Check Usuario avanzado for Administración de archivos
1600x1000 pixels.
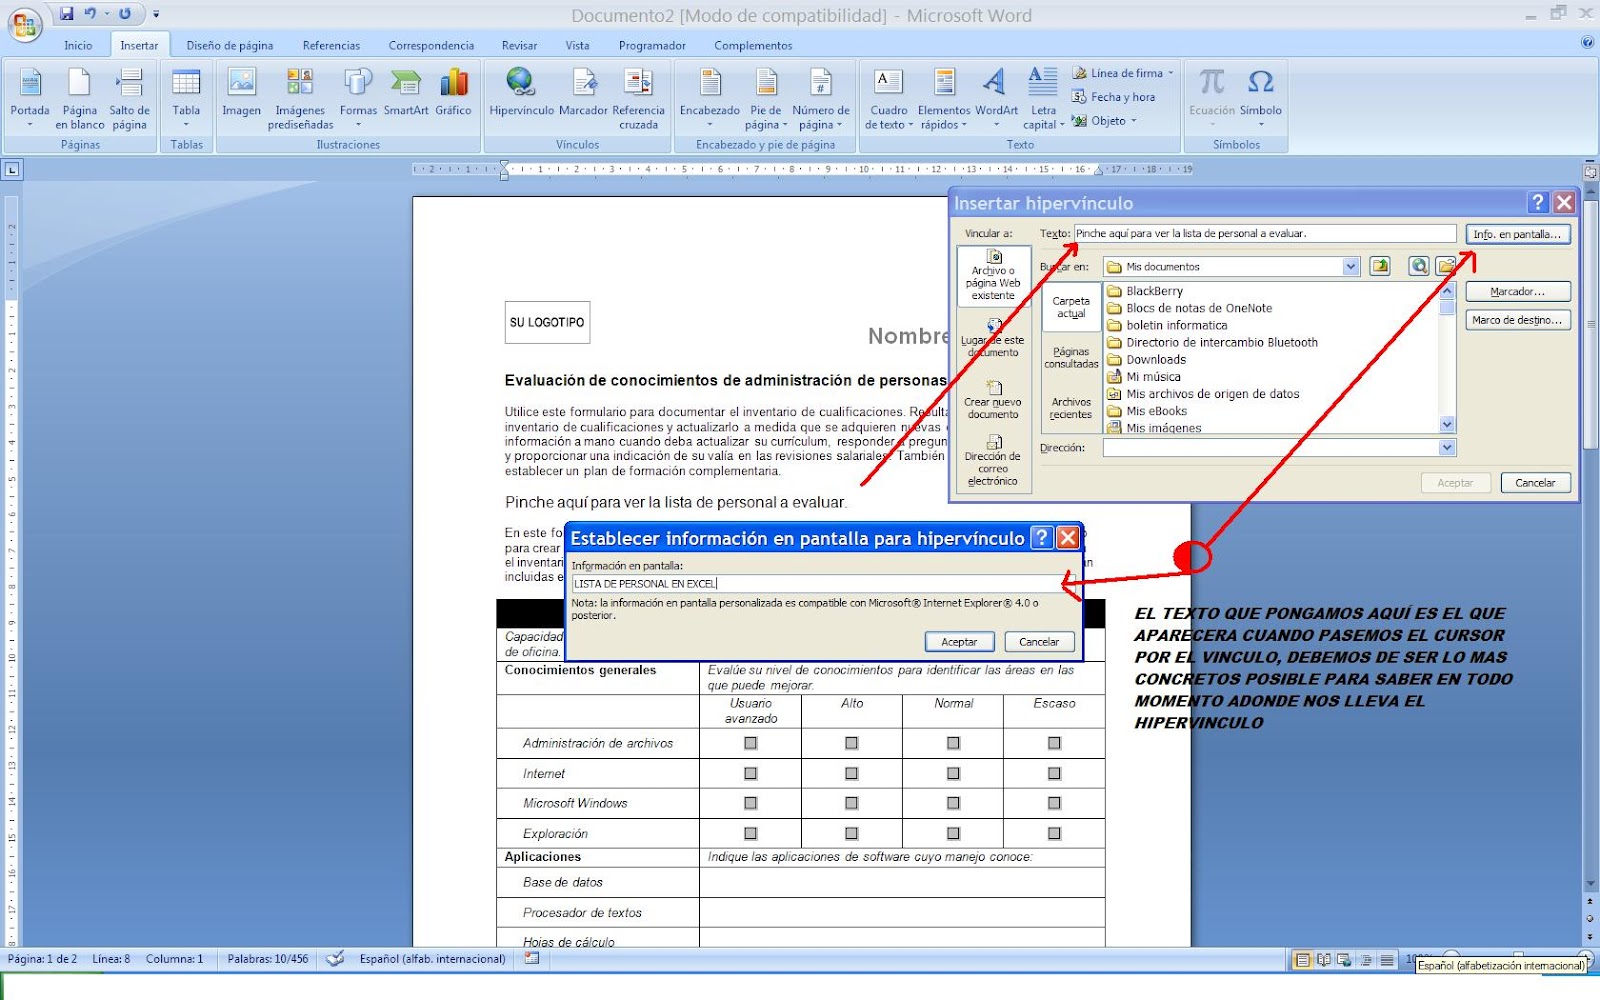click(751, 743)
